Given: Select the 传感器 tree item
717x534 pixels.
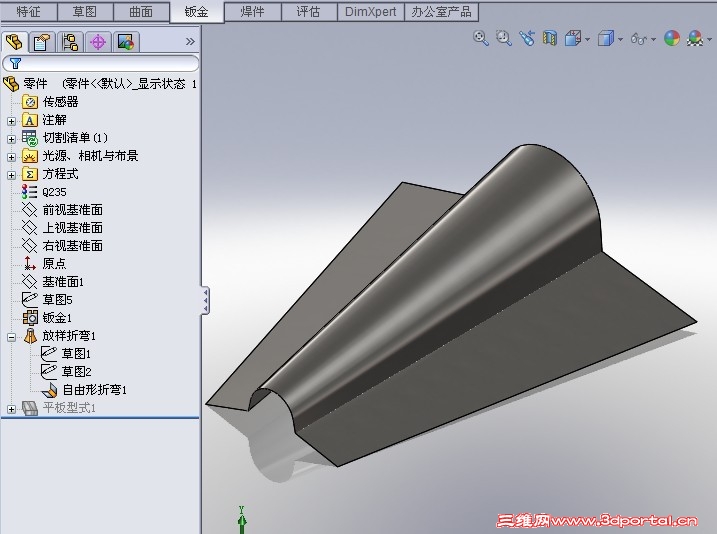Looking at the screenshot, I should tap(60, 101).
